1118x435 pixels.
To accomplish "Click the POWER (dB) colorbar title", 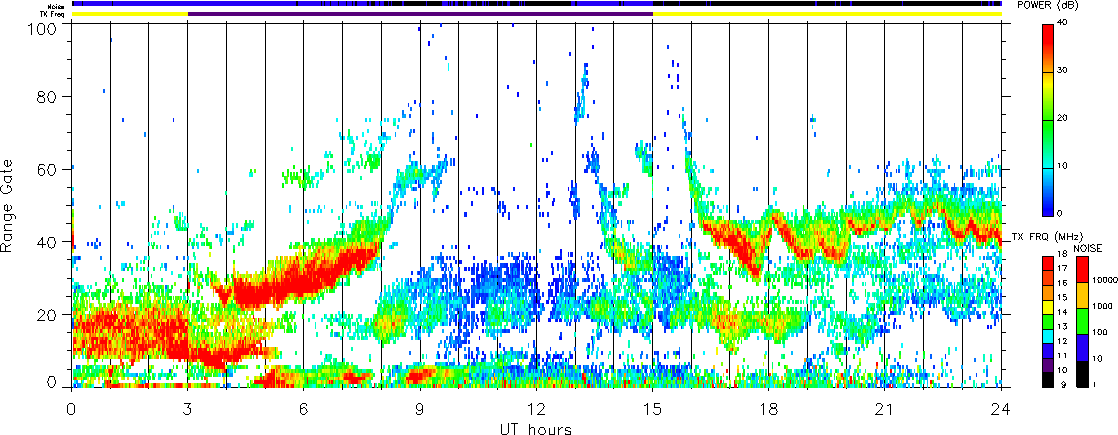I will pyautogui.click(x=1048, y=6).
